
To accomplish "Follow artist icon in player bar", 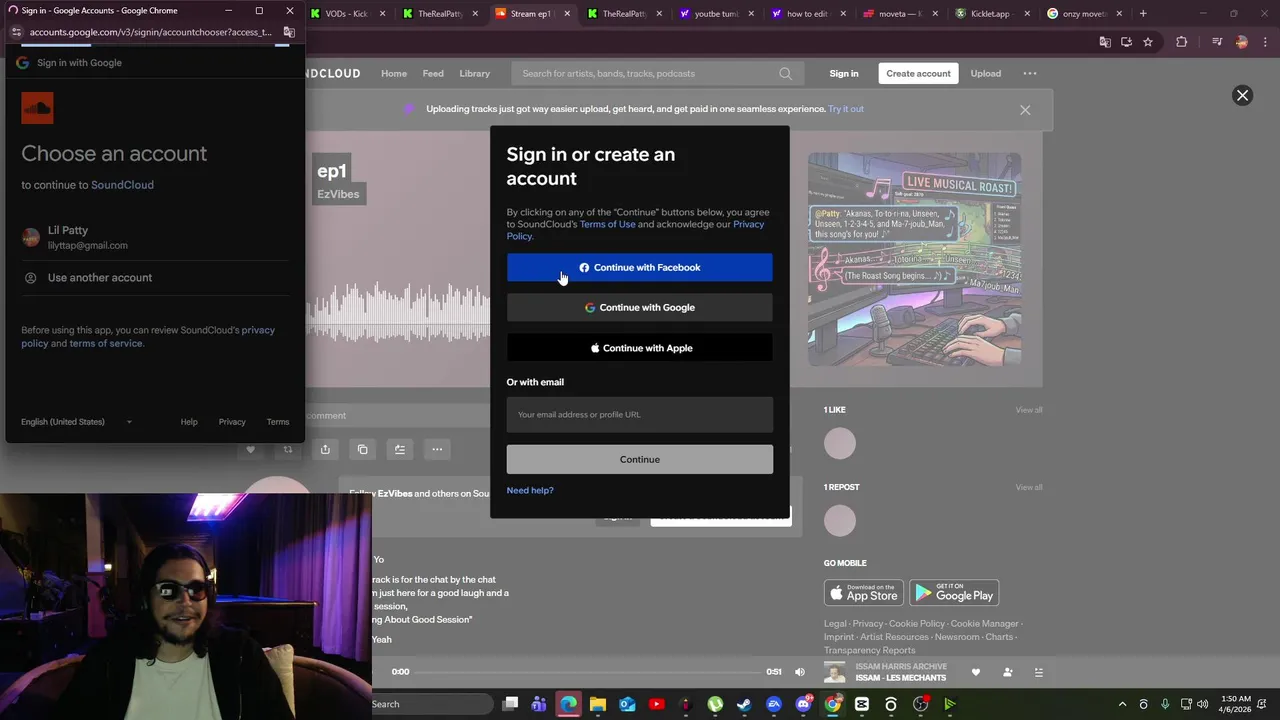I will point(1008,673).
